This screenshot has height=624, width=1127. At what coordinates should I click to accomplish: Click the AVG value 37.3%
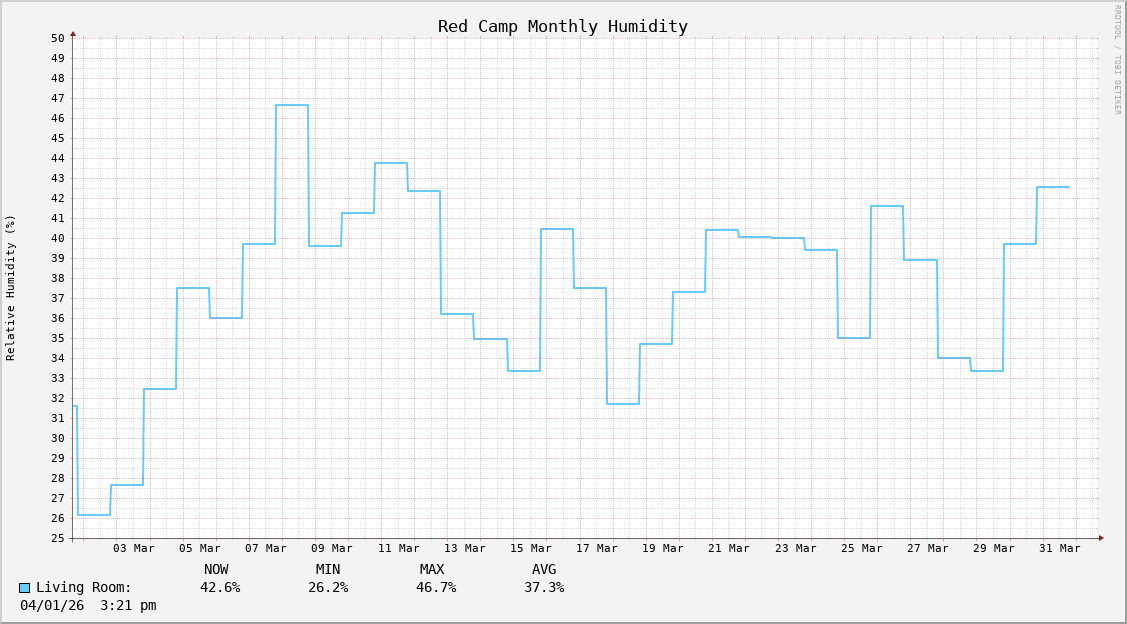[544, 588]
